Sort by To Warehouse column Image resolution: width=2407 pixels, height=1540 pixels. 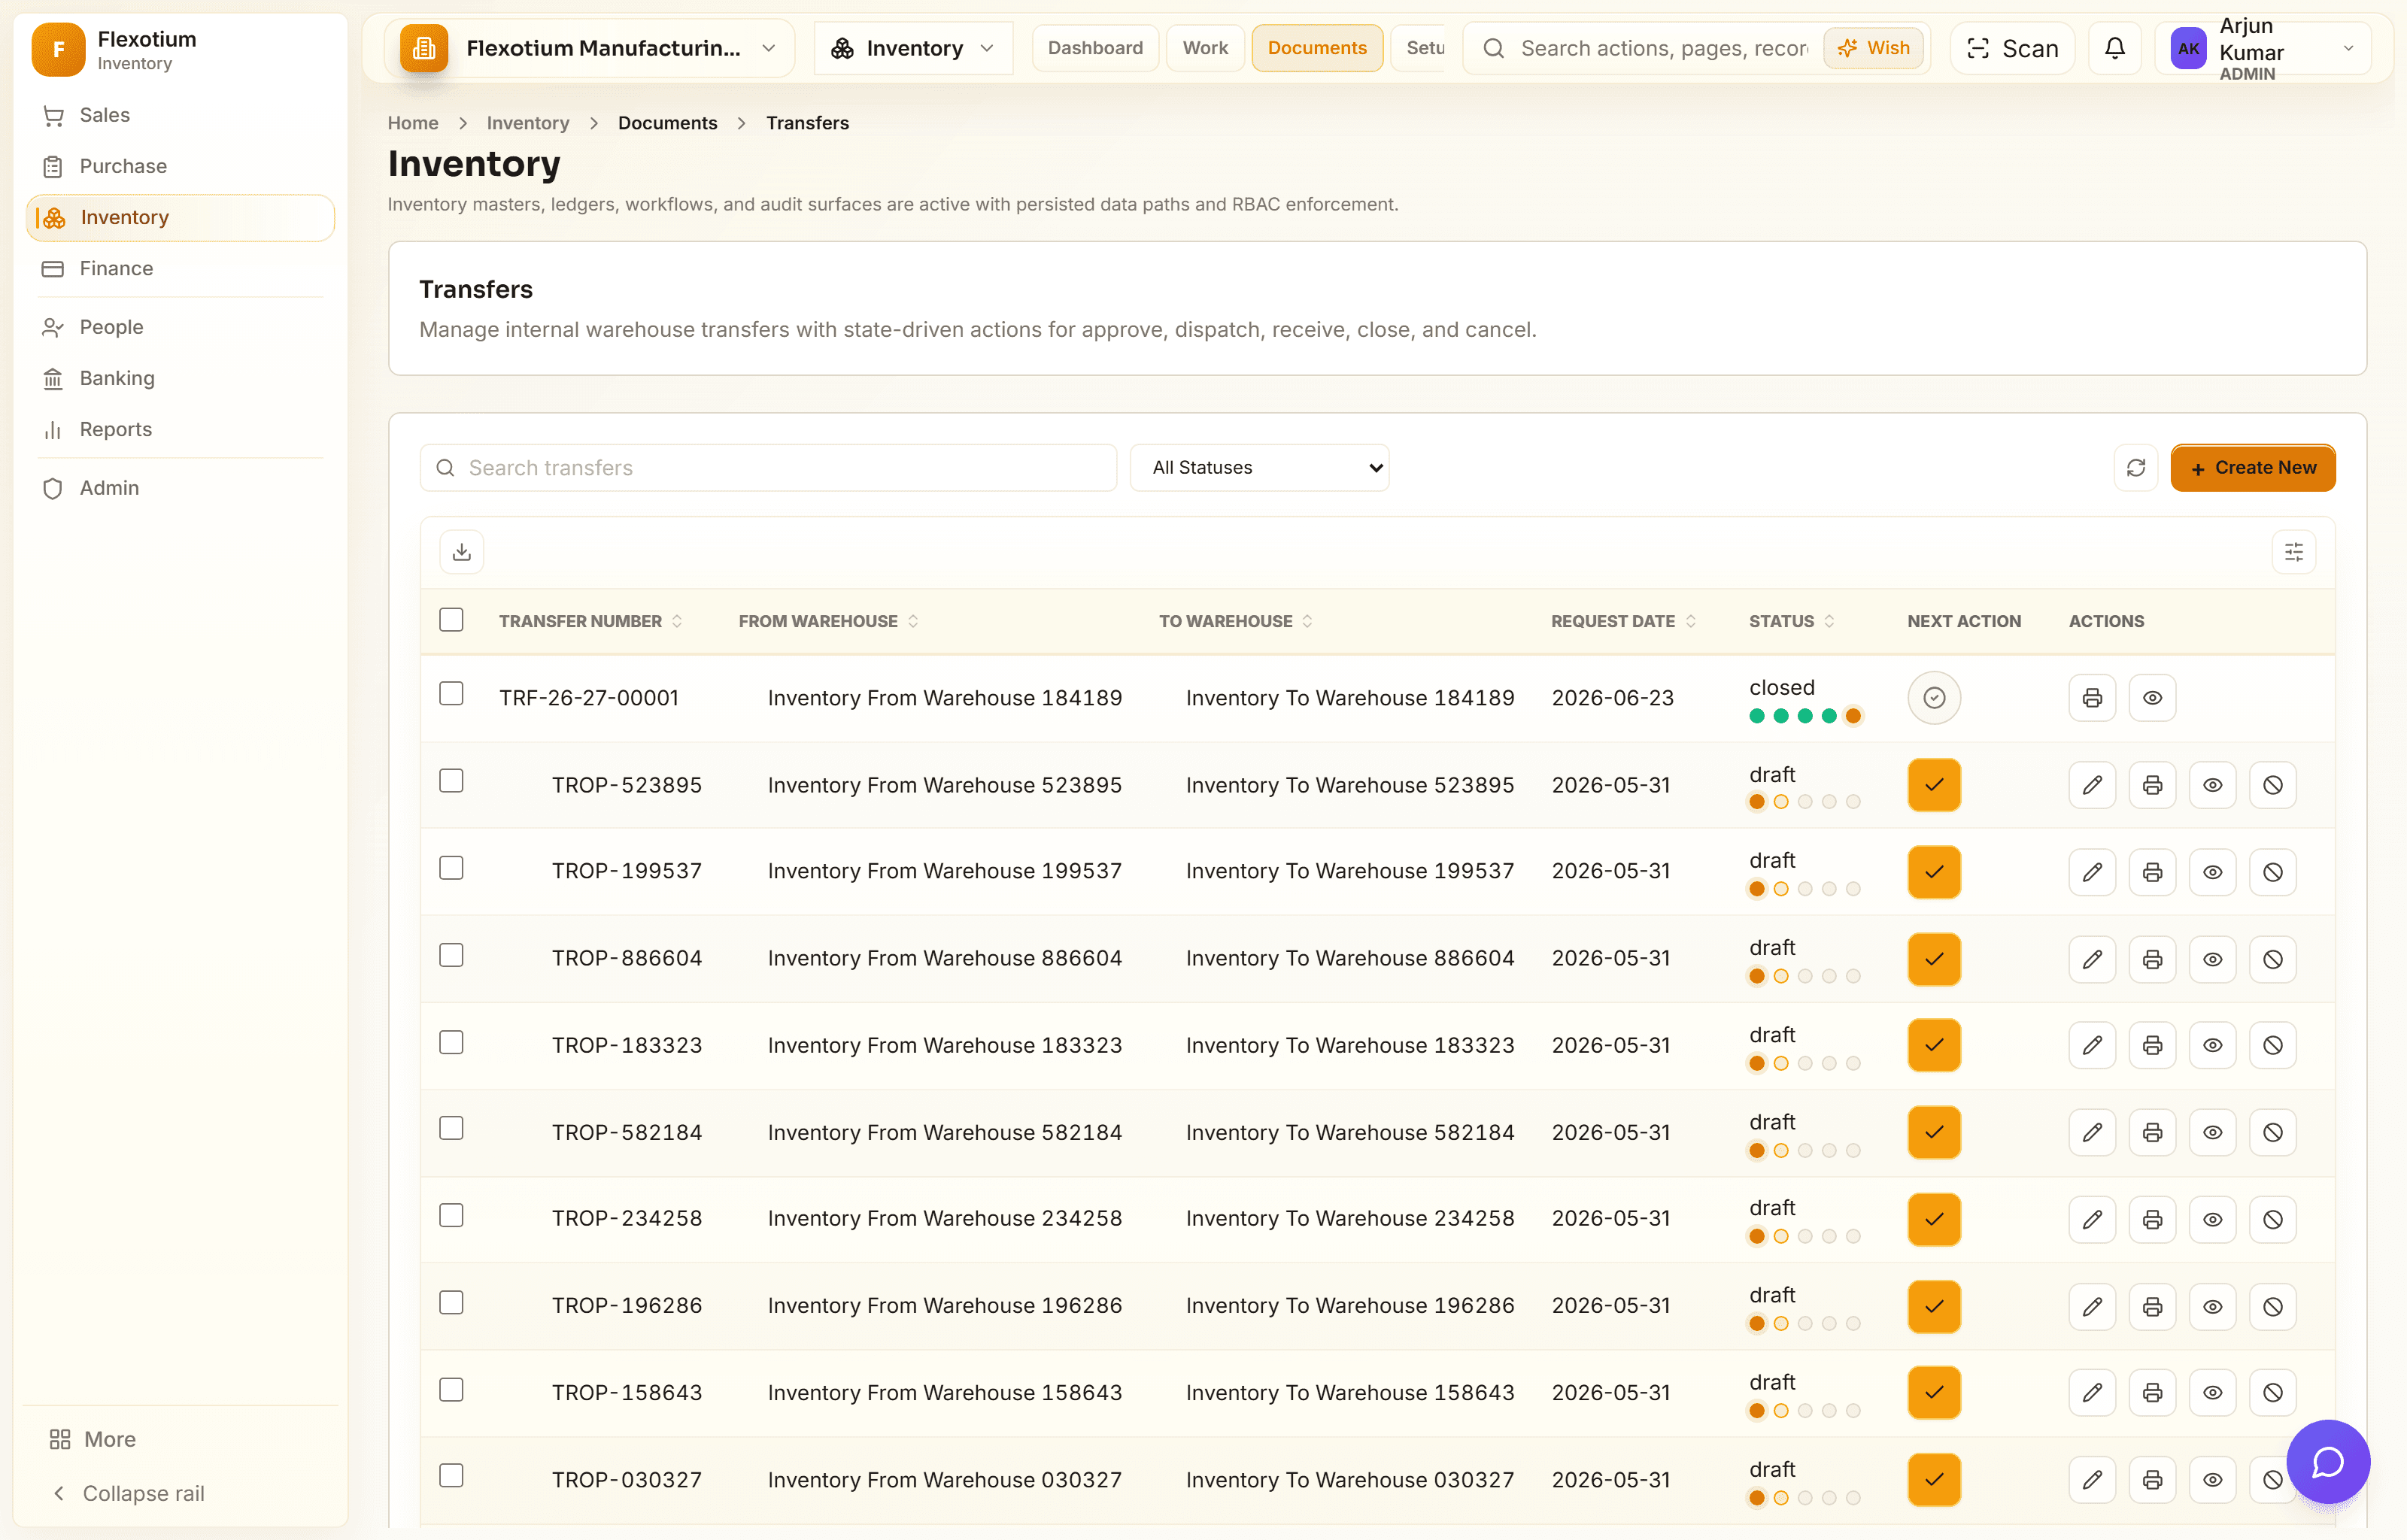[x=1236, y=621]
